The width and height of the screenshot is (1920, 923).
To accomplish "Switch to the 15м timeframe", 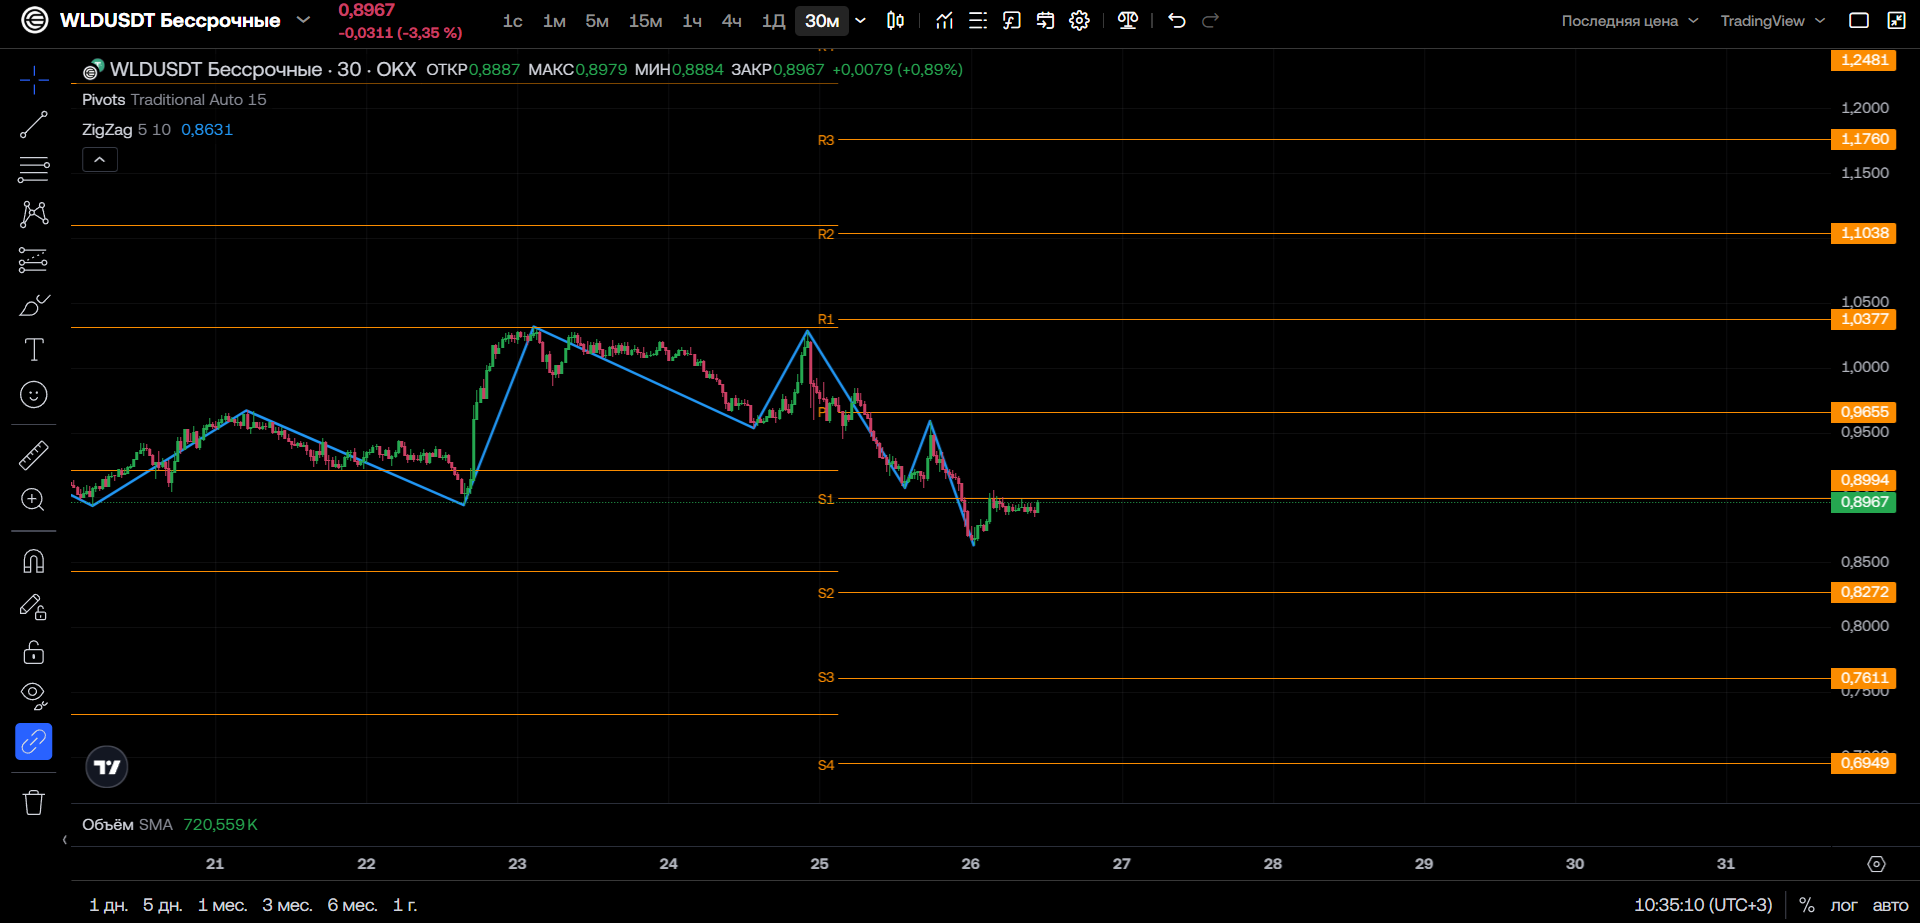I will pyautogui.click(x=645, y=21).
